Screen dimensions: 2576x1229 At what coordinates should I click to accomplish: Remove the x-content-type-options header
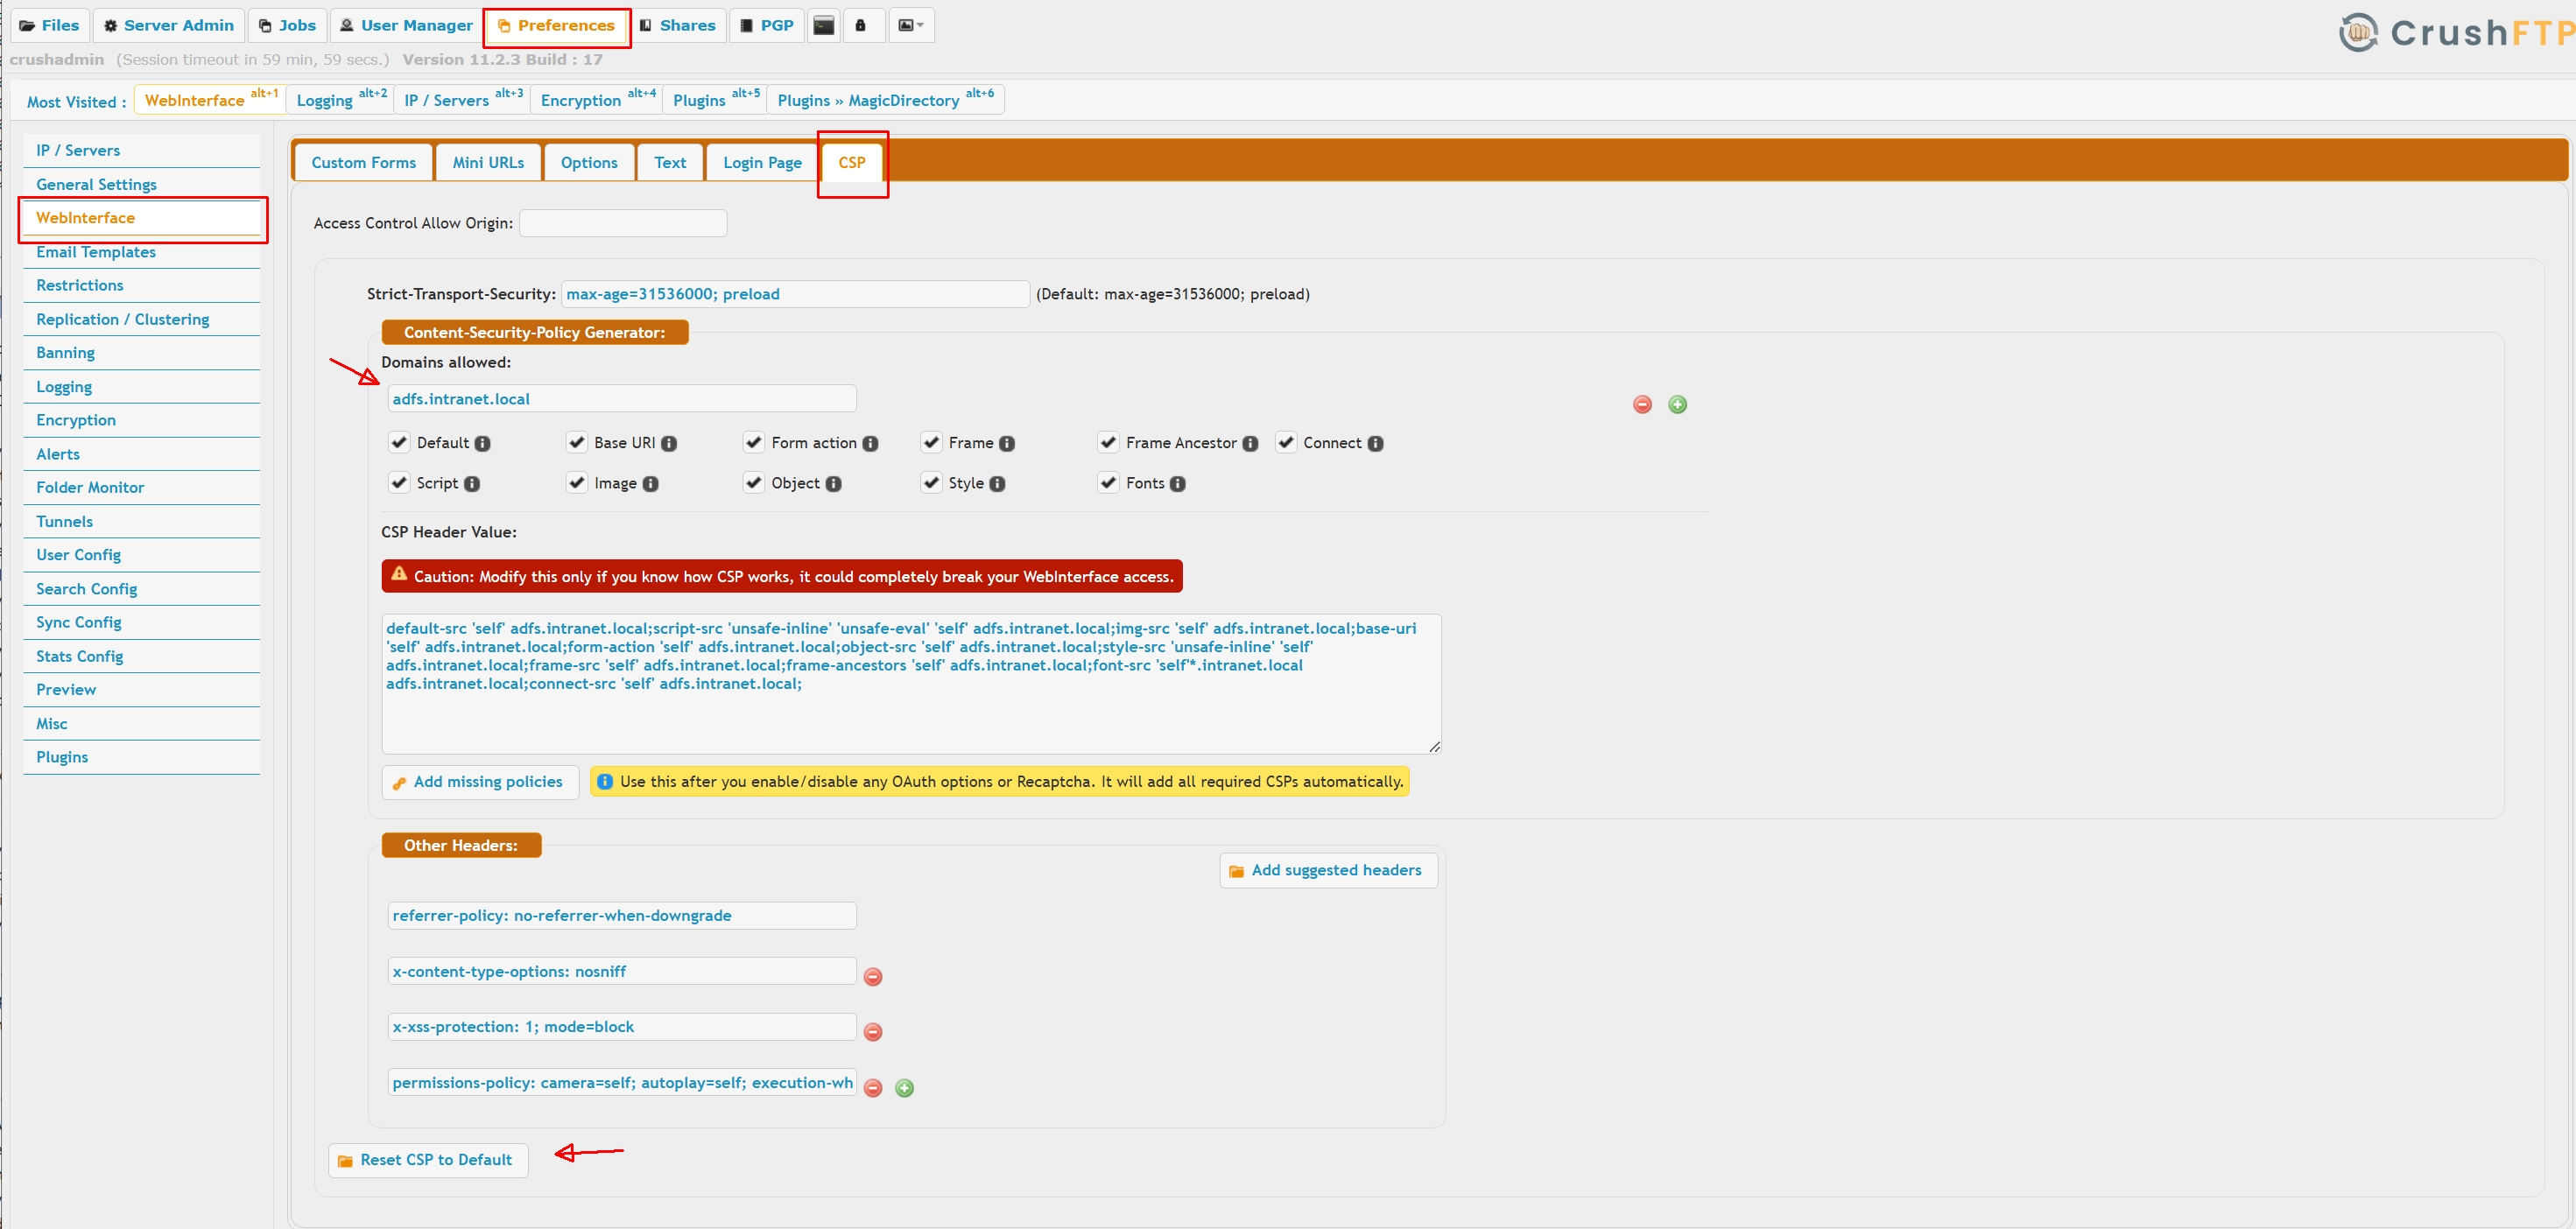click(873, 977)
